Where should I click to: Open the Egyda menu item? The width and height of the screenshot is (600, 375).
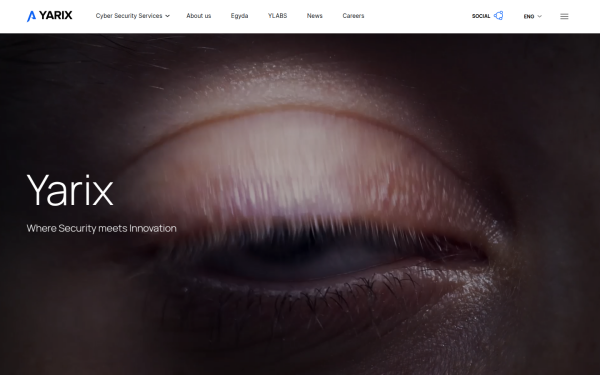pos(240,16)
